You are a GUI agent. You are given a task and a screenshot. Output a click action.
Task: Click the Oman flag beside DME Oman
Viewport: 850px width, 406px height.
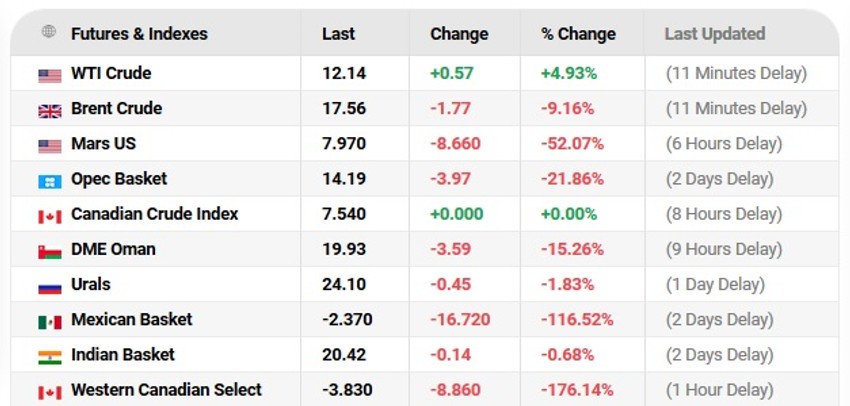coord(50,250)
